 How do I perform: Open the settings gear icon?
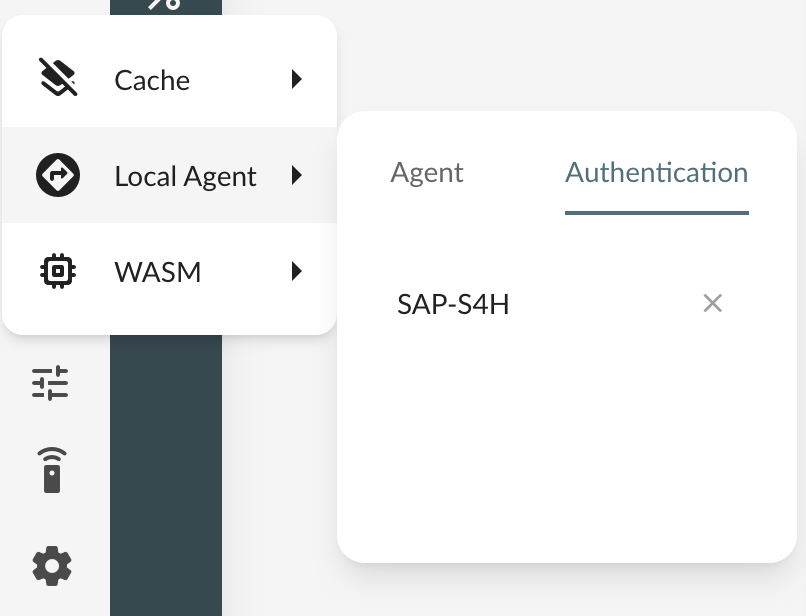click(51, 566)
